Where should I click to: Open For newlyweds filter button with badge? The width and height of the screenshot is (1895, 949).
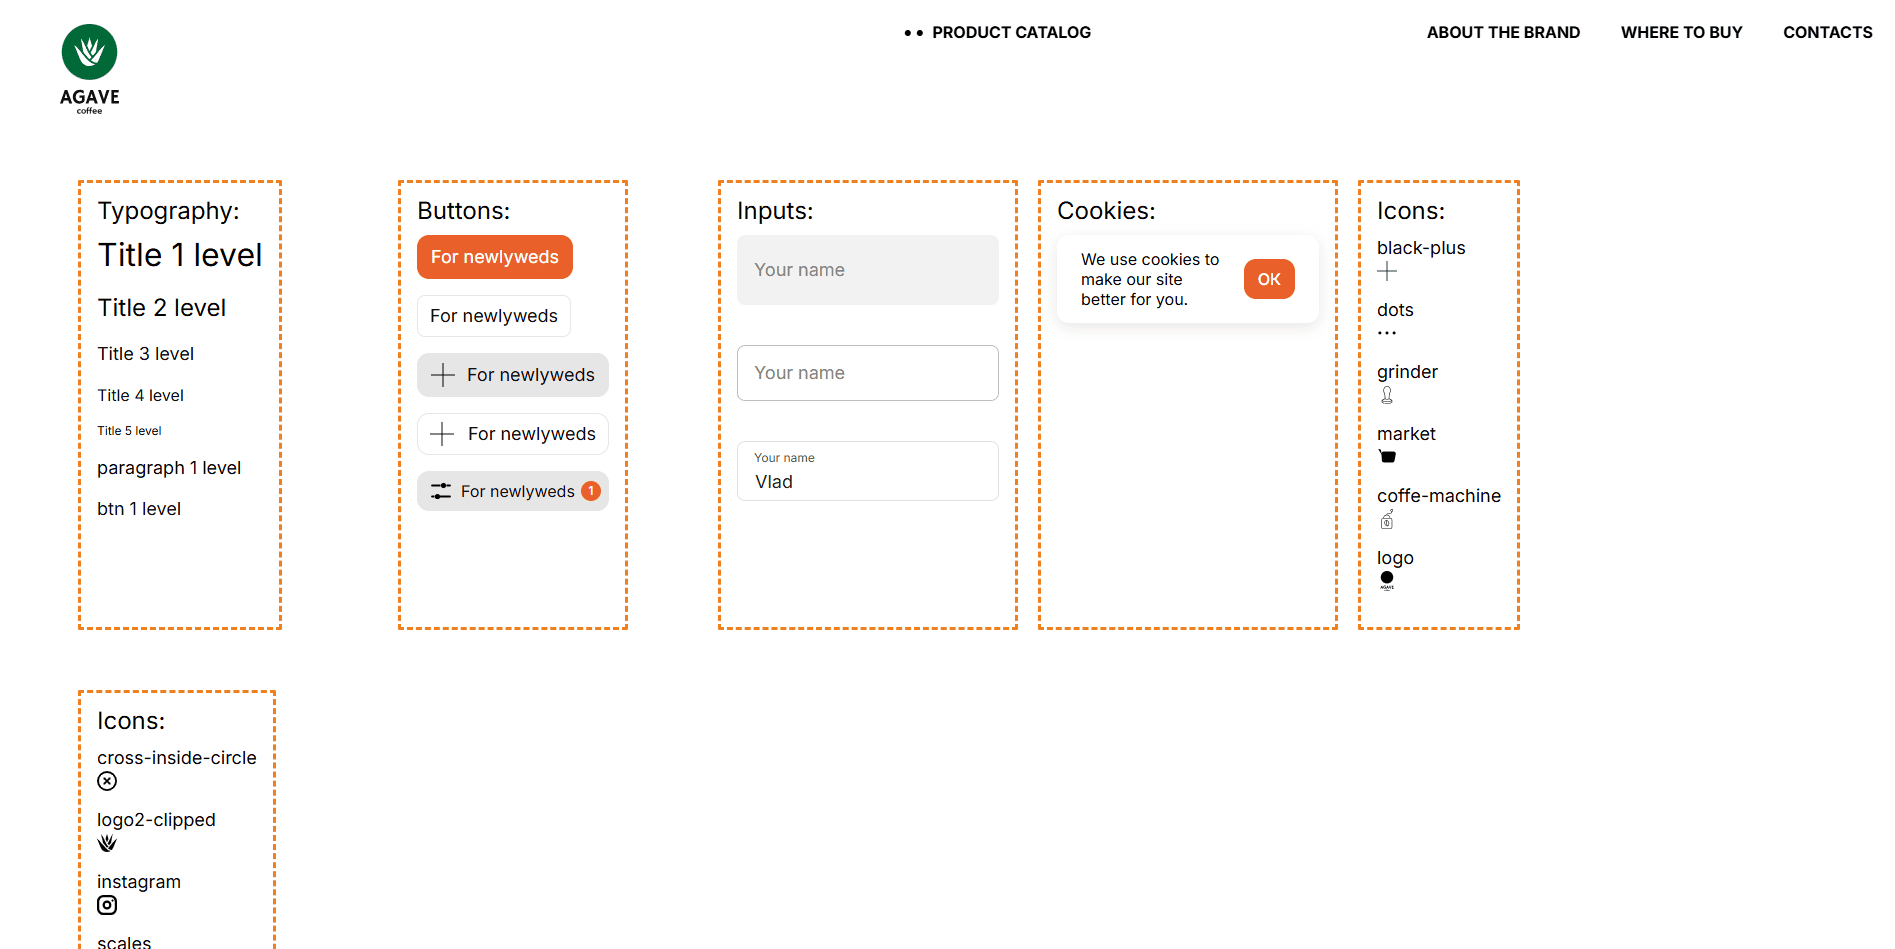tap(513, 491)
